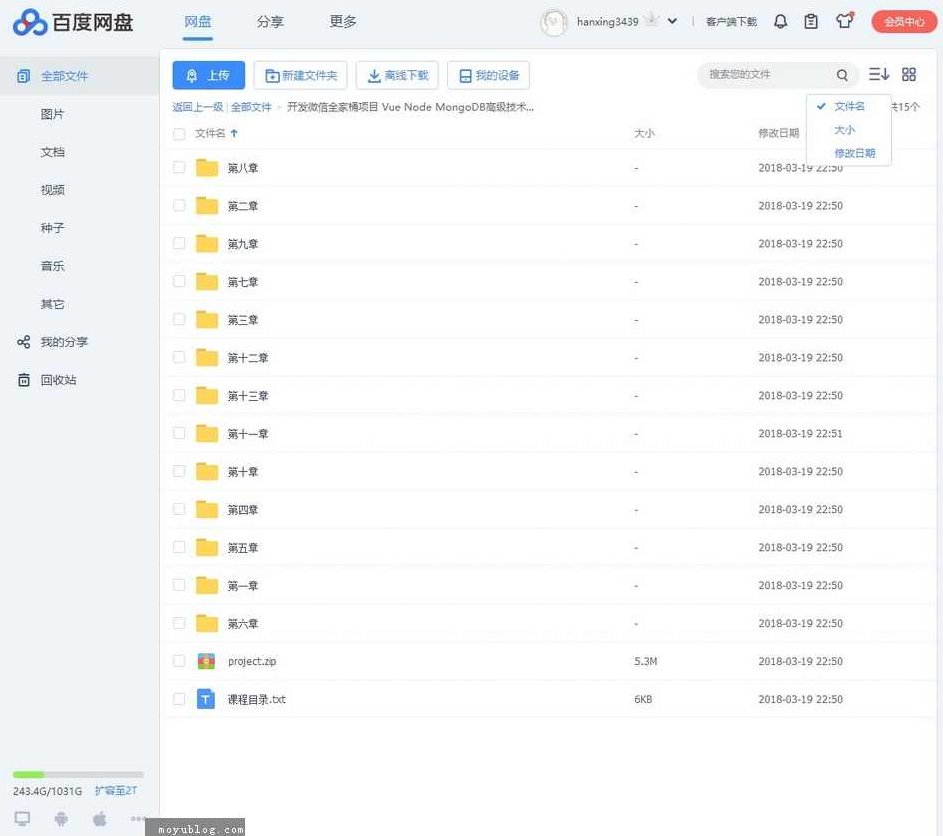Choose 大小 in the sort dropdown
This screenshot has height=836, width=943.
tap(845, 129)
